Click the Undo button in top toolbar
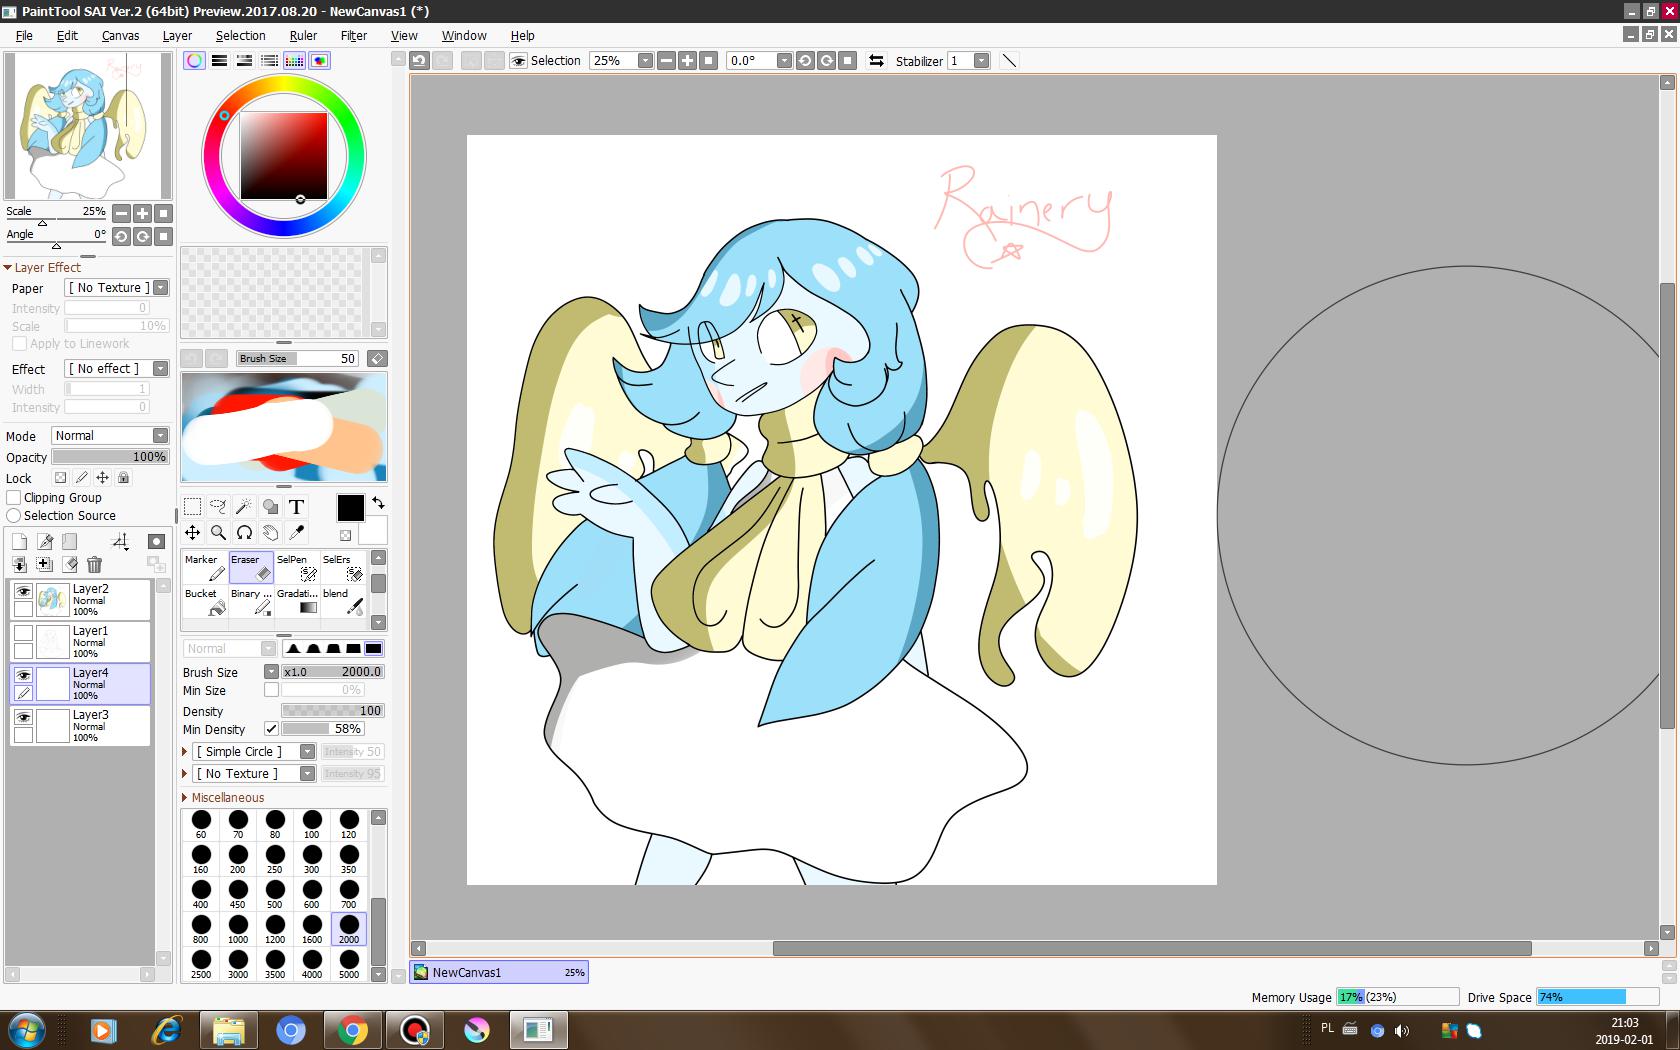This screenshot has height=1050, width=1680. click(419, 61)
